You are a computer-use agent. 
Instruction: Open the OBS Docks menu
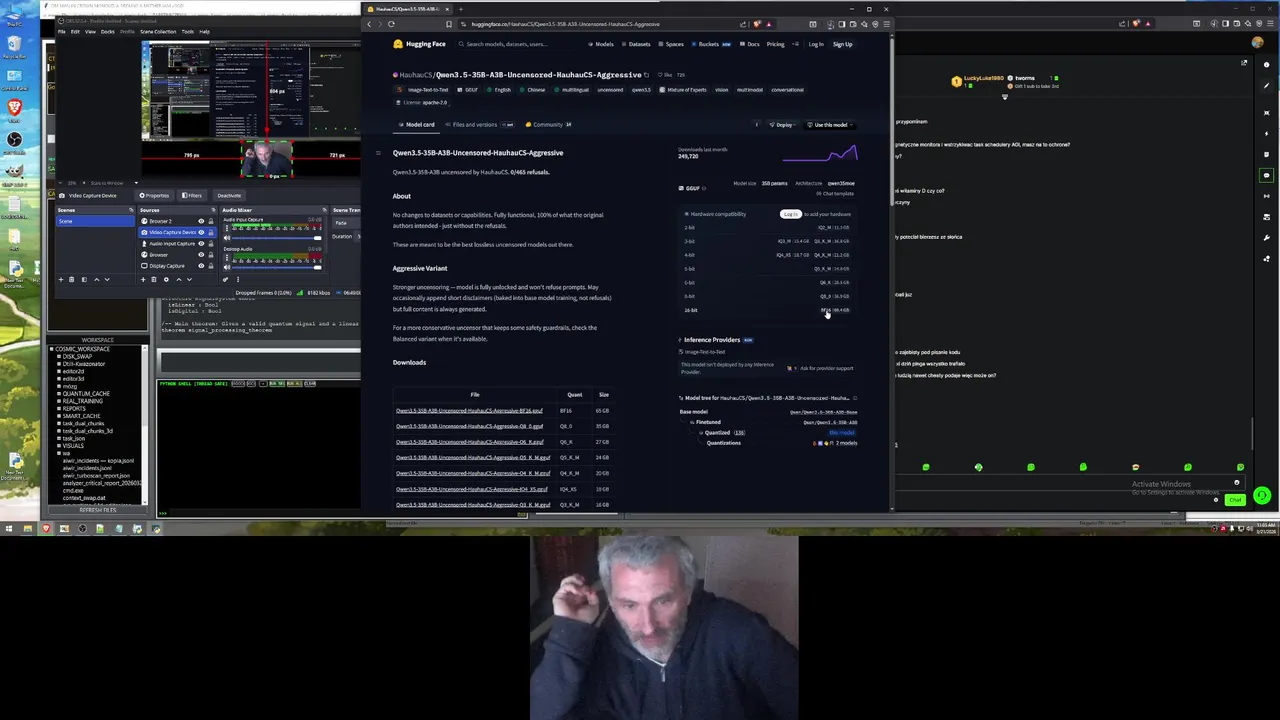pyautogui.click(x=108, y=31)
